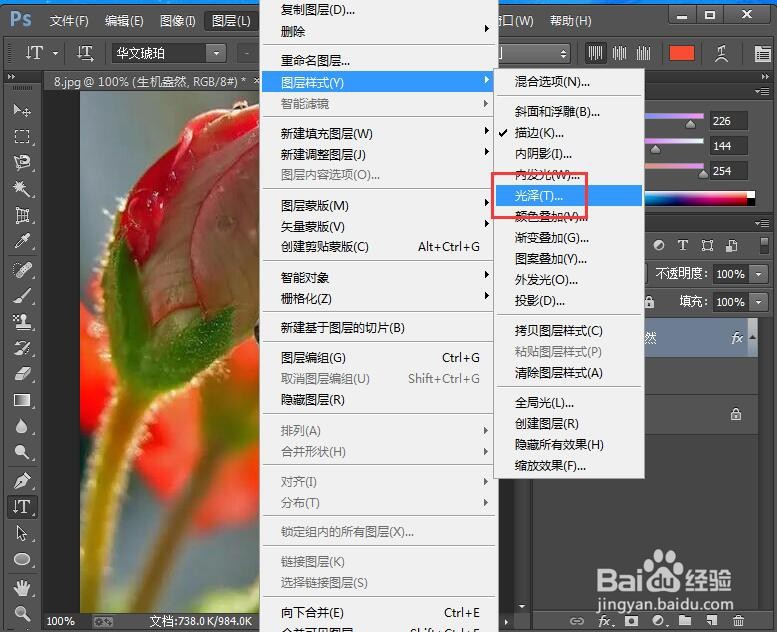Image resolution: width=777 pixels, height=632 pixels.
Task: Toggle shape layer filter icon
Action: (x=708, y=245)
